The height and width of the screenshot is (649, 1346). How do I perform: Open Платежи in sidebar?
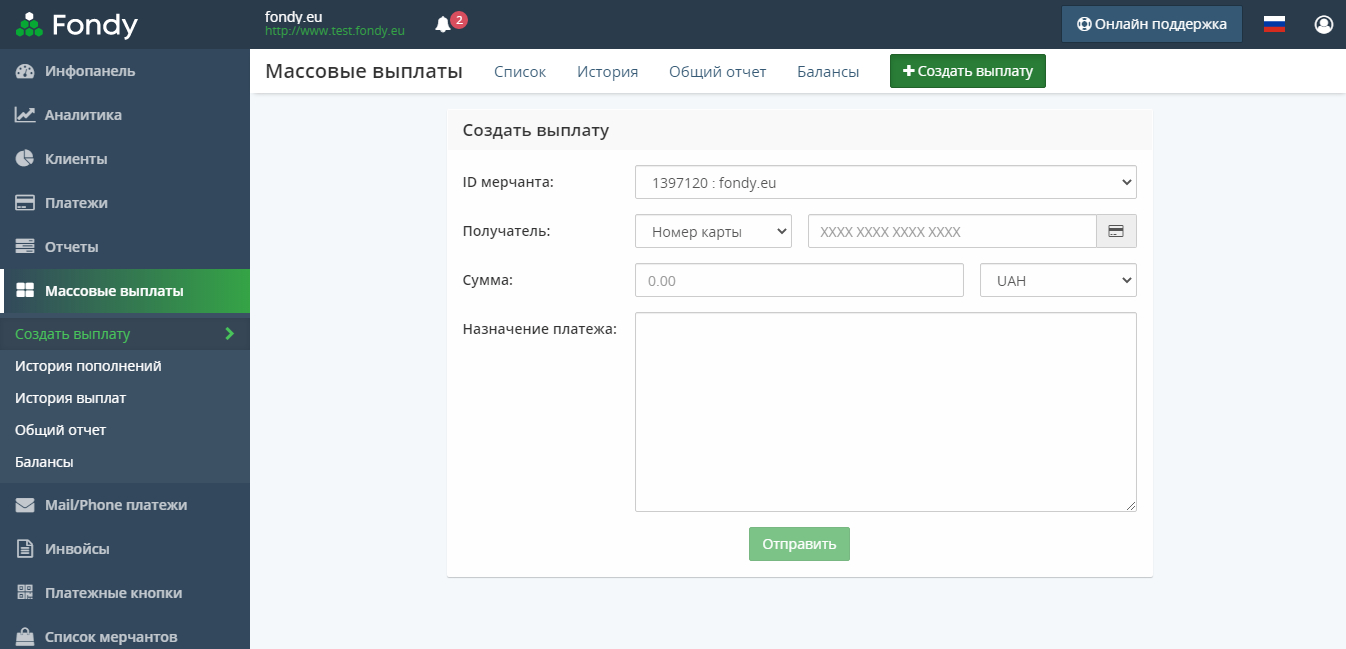(125, 203)
